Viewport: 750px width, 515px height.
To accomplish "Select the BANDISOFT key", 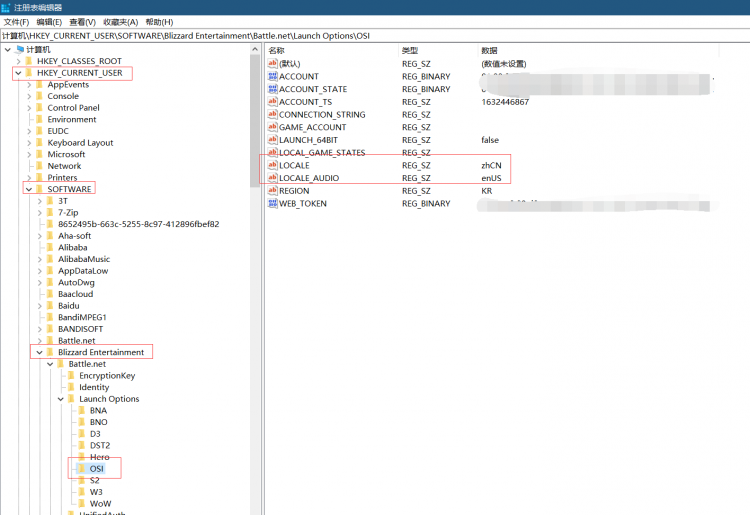I will click(x=80, y=329).
